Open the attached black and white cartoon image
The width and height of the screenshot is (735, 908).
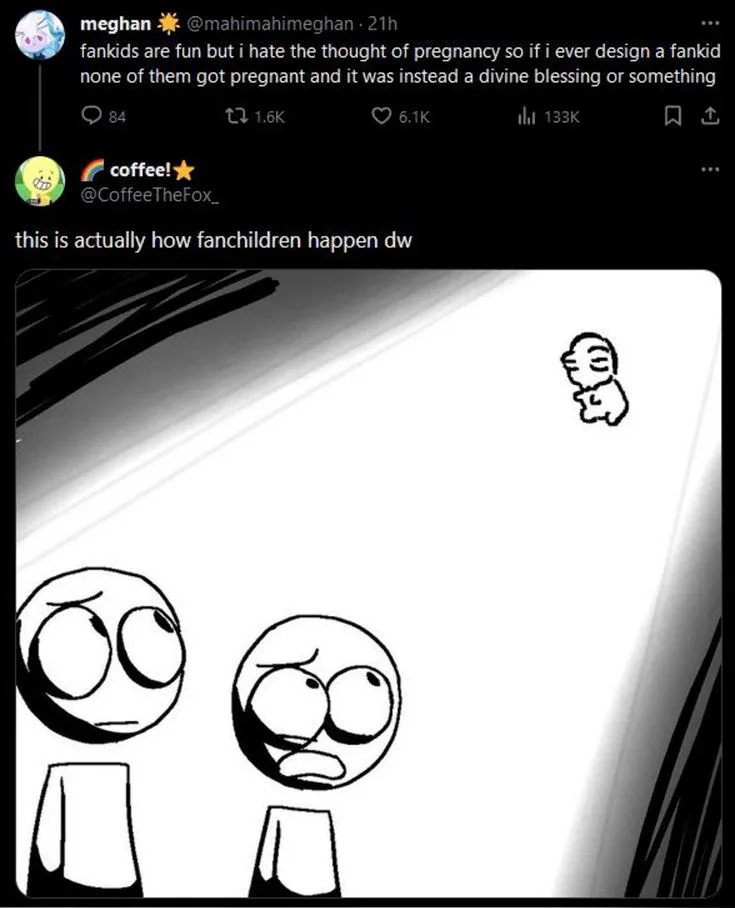pyautogui.click(x=368, y=584)
